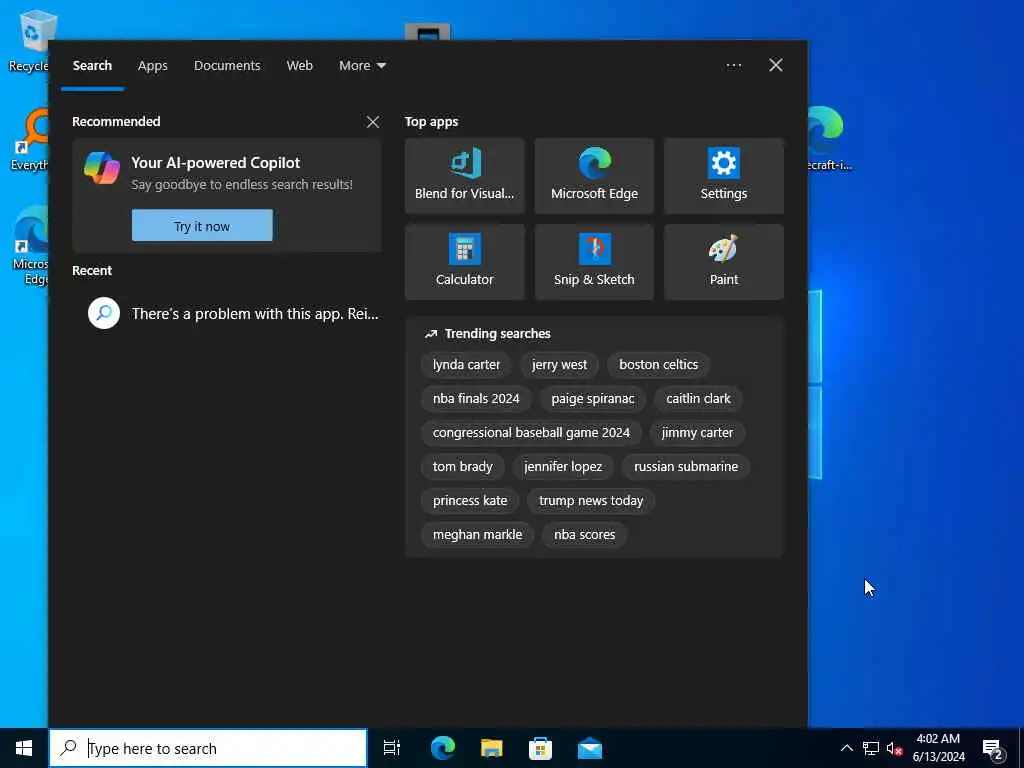Search trending 'meghan markle'
The width and height of the screenshot is (1024, 768).
pyautogui.click(x=477, y=534)
